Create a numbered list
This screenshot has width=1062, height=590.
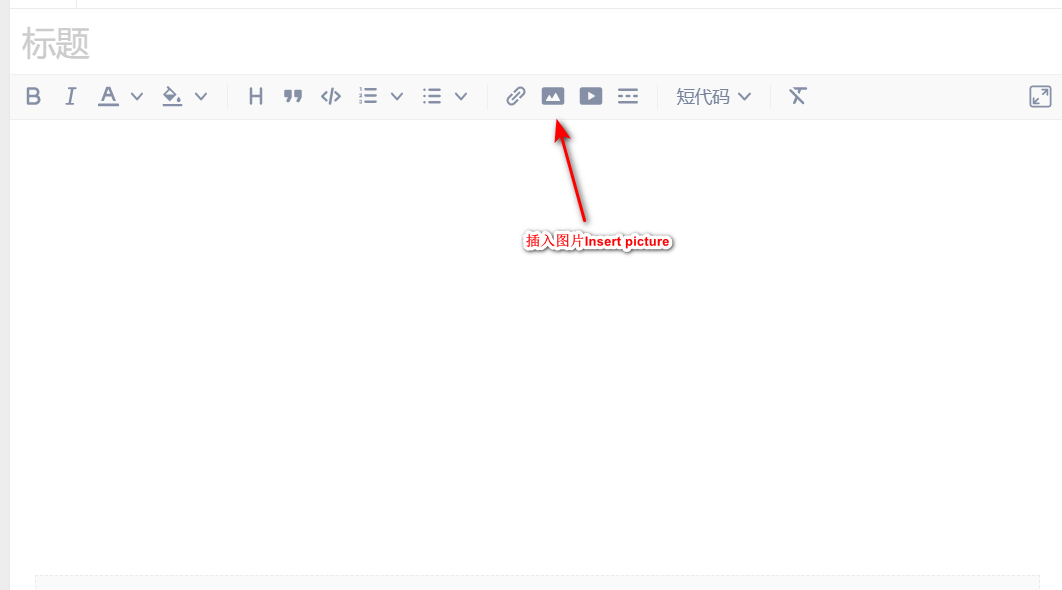coord(368,96)
